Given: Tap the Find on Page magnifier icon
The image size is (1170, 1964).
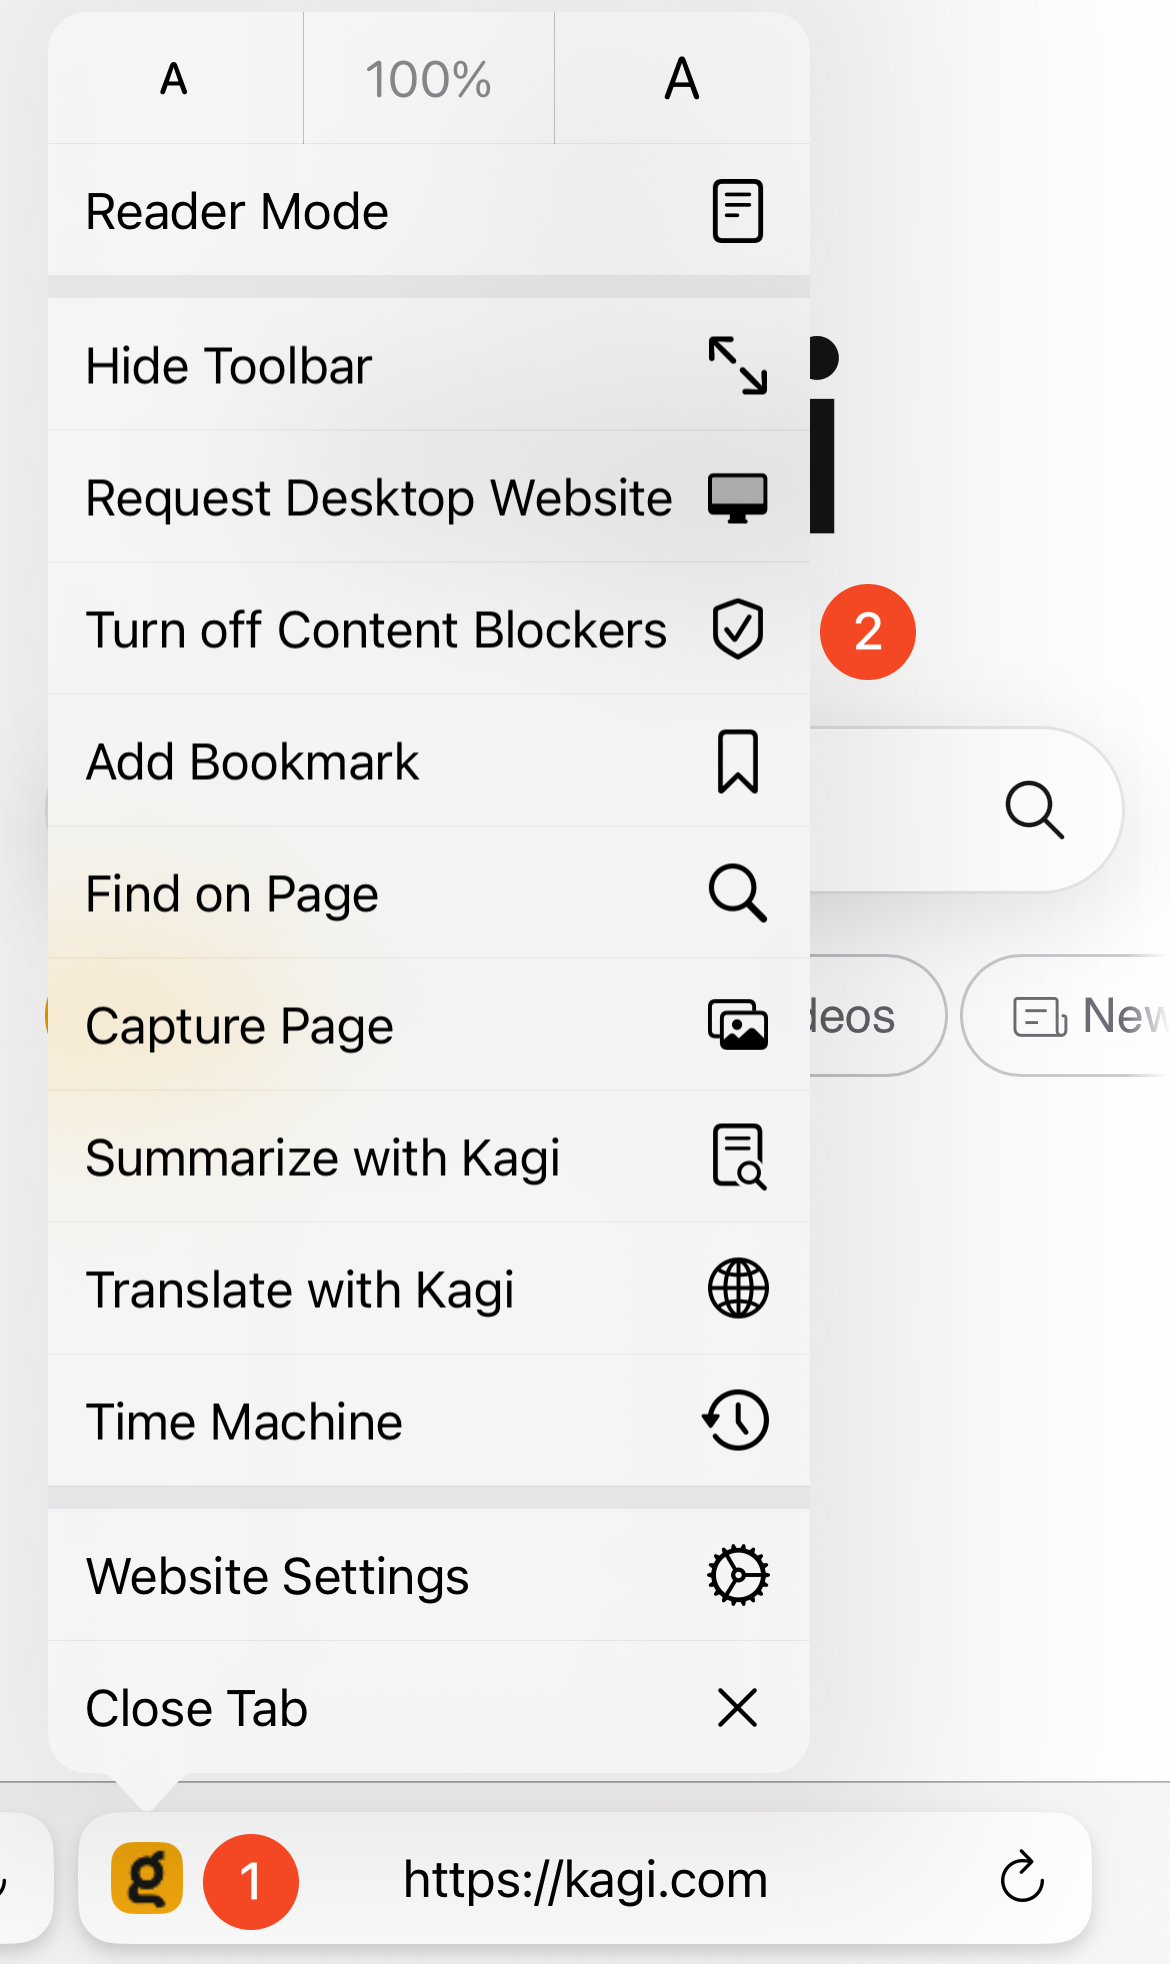Looking at the screenshot, I should [738, 893].
